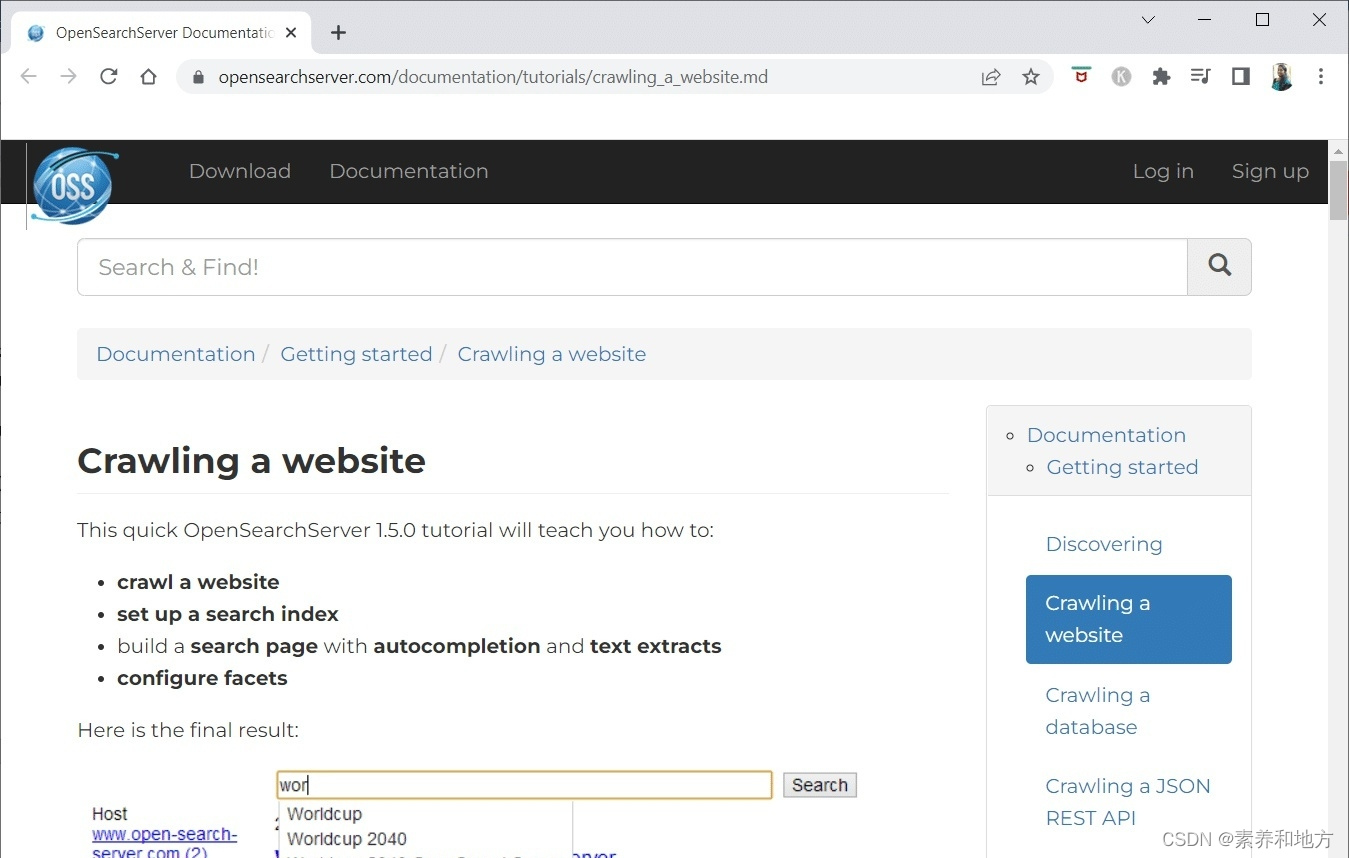
Task: Focus the Search & Find input
Action: [x=632, y=267]
